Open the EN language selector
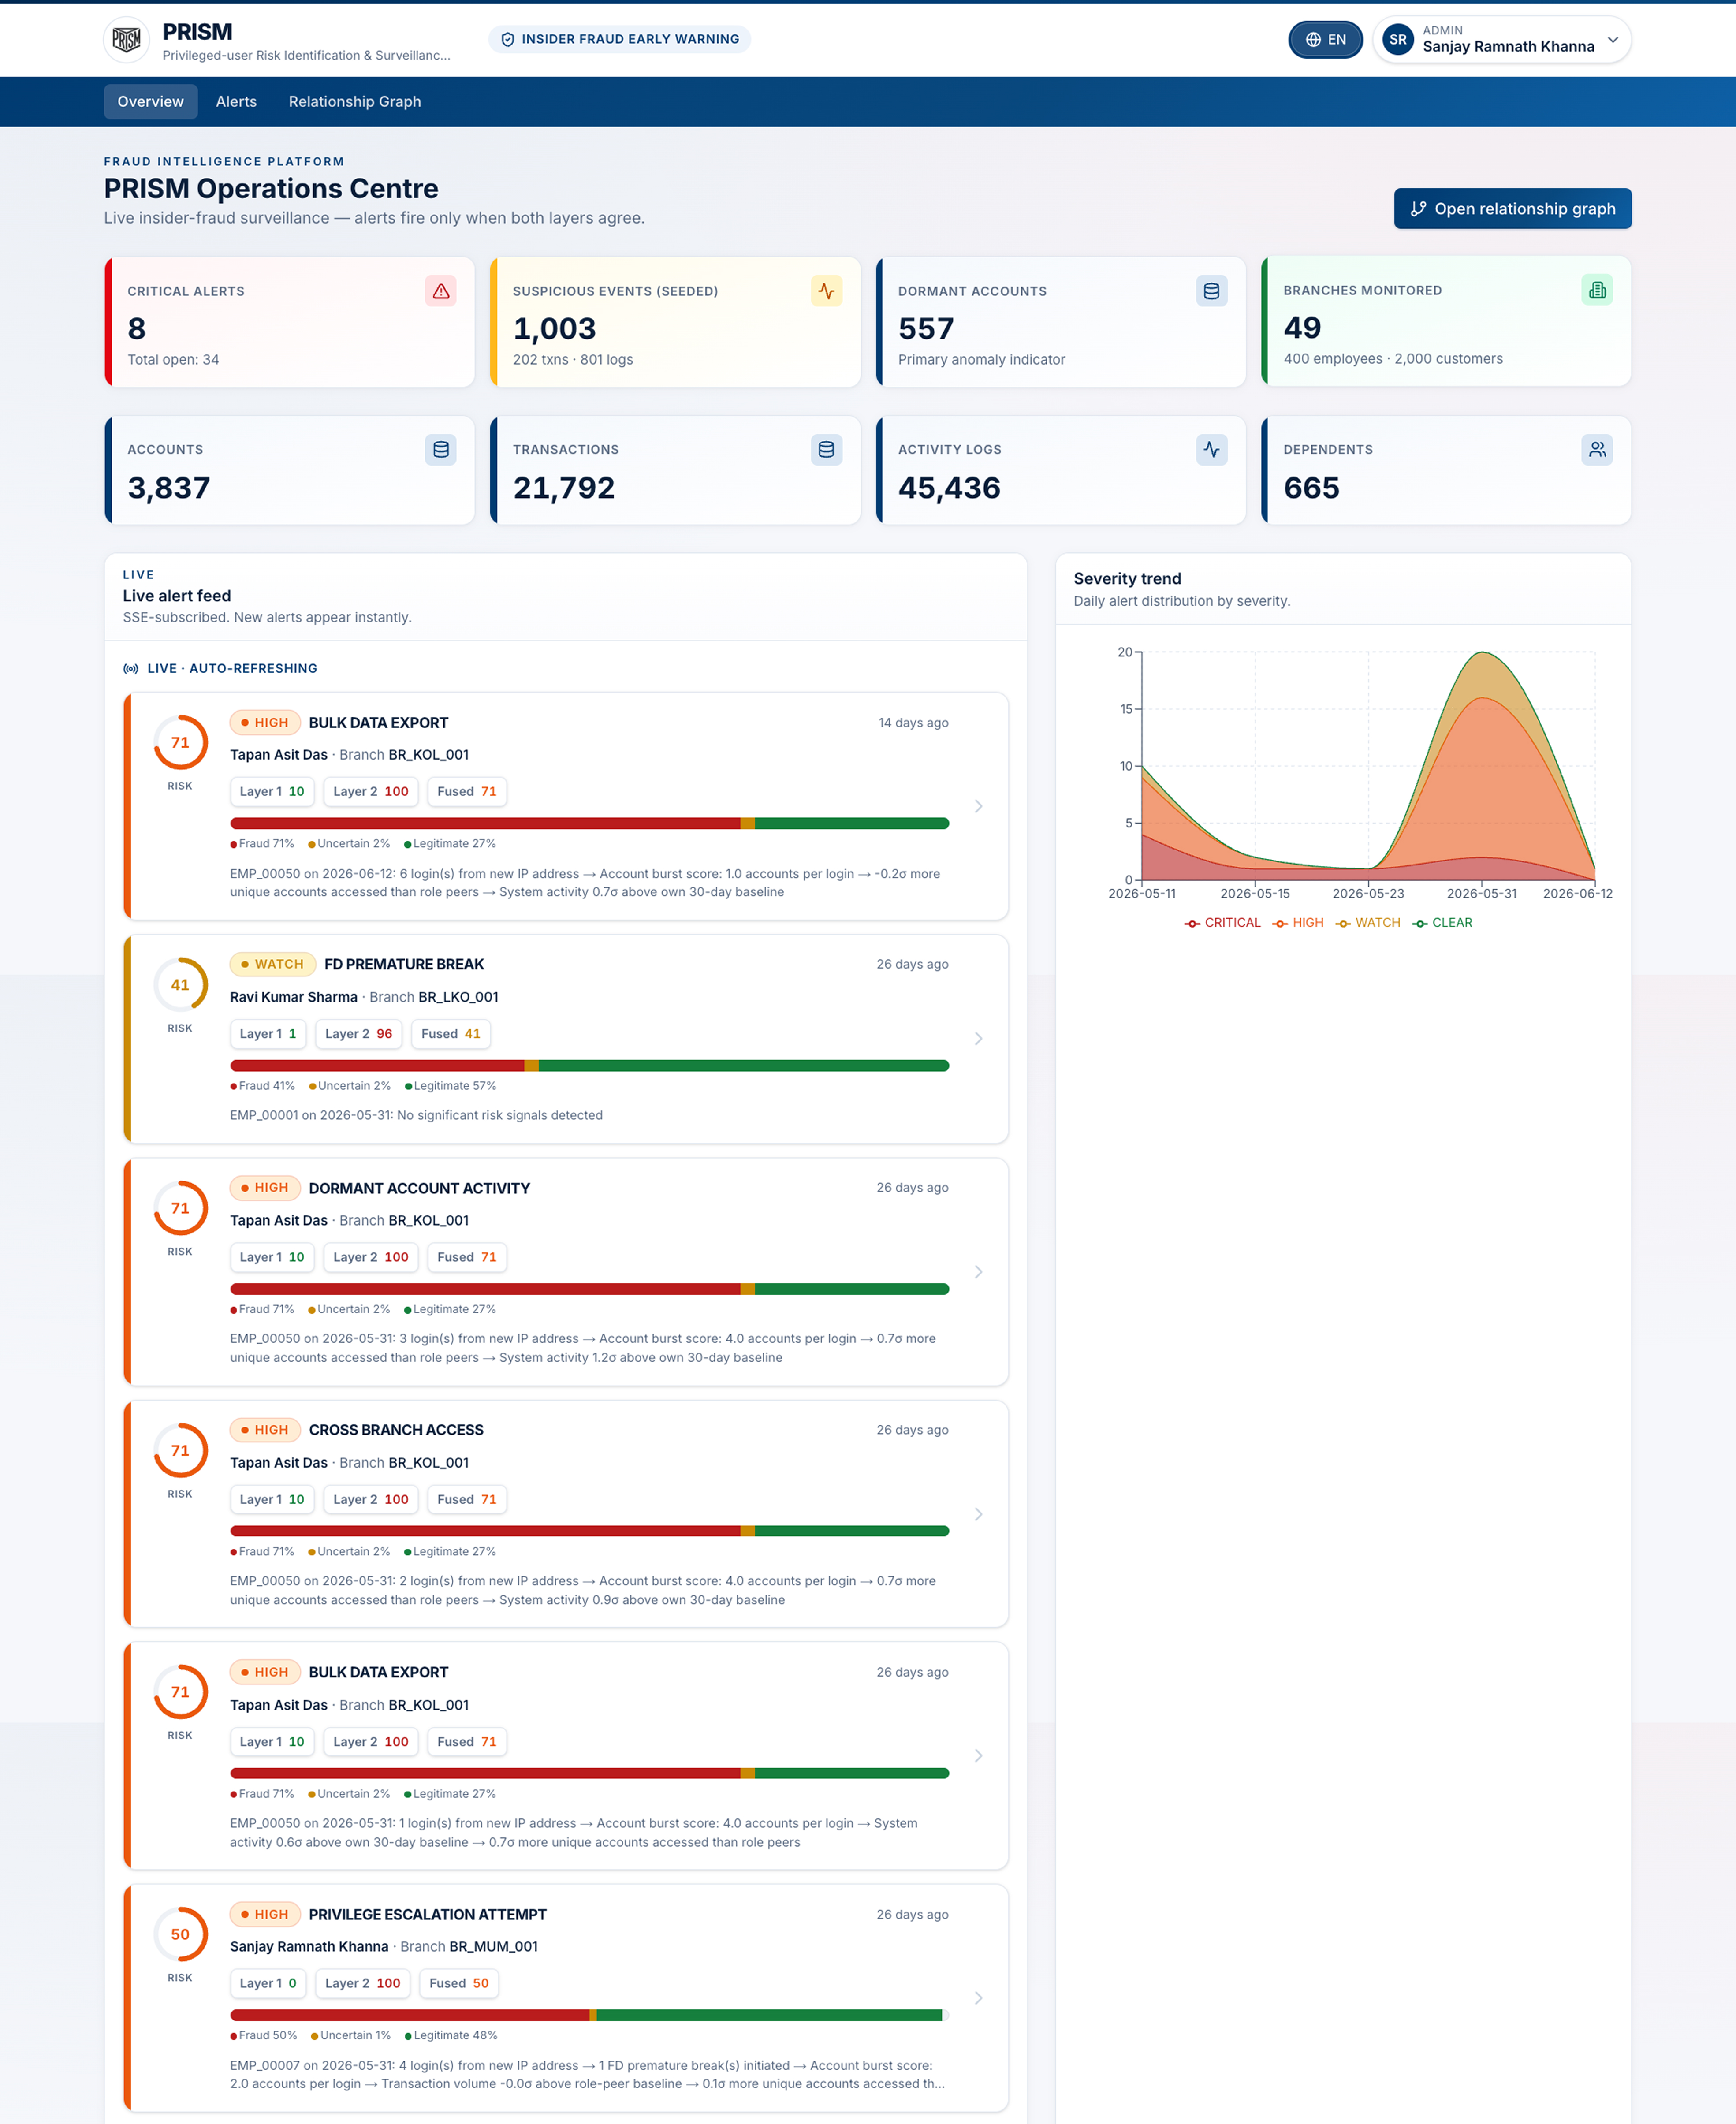 (1325, 40)
